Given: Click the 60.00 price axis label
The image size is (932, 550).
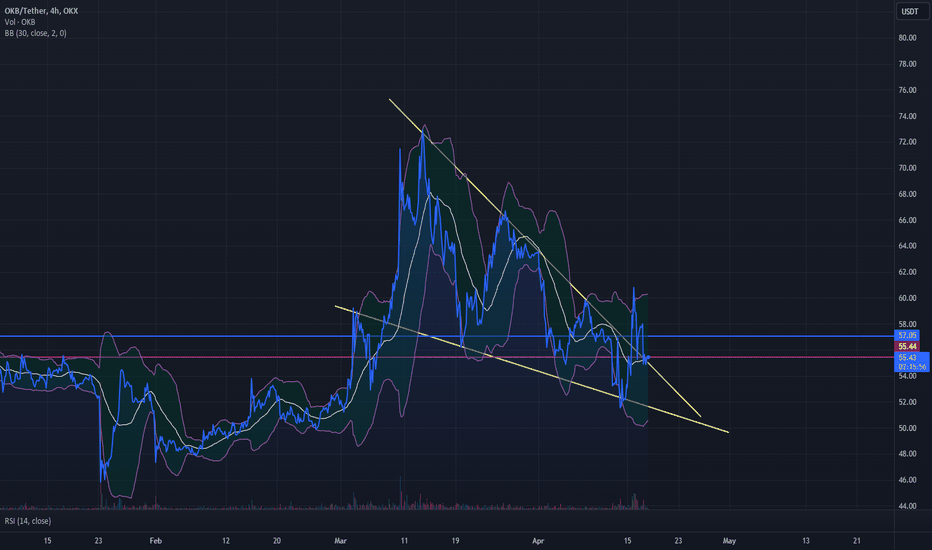Looking at the screenshot, I should (907, 298).
